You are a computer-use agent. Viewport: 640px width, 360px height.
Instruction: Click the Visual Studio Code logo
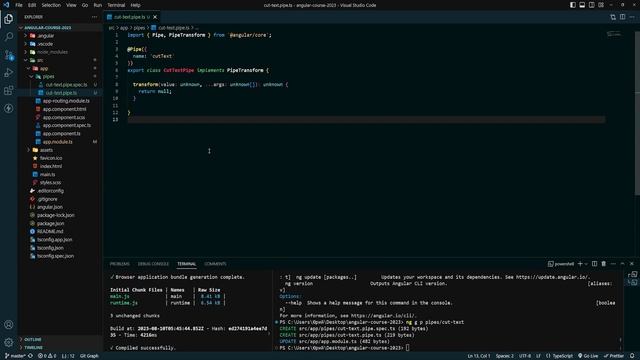pyautogui.click(x=6, y=5)
